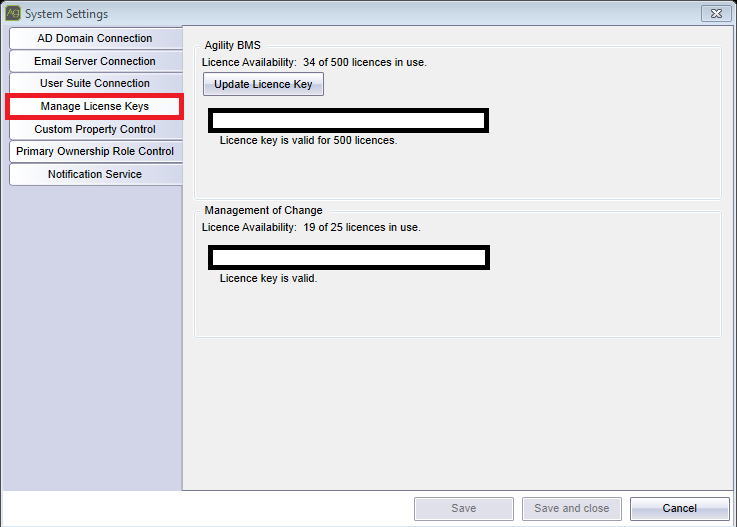Click the Save button

(464, 509)
